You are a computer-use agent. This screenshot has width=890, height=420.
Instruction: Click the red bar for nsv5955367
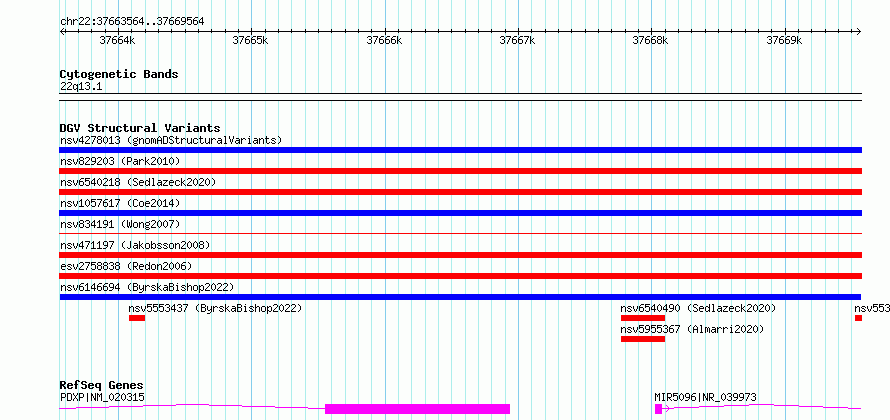click(x=643, y=339)
